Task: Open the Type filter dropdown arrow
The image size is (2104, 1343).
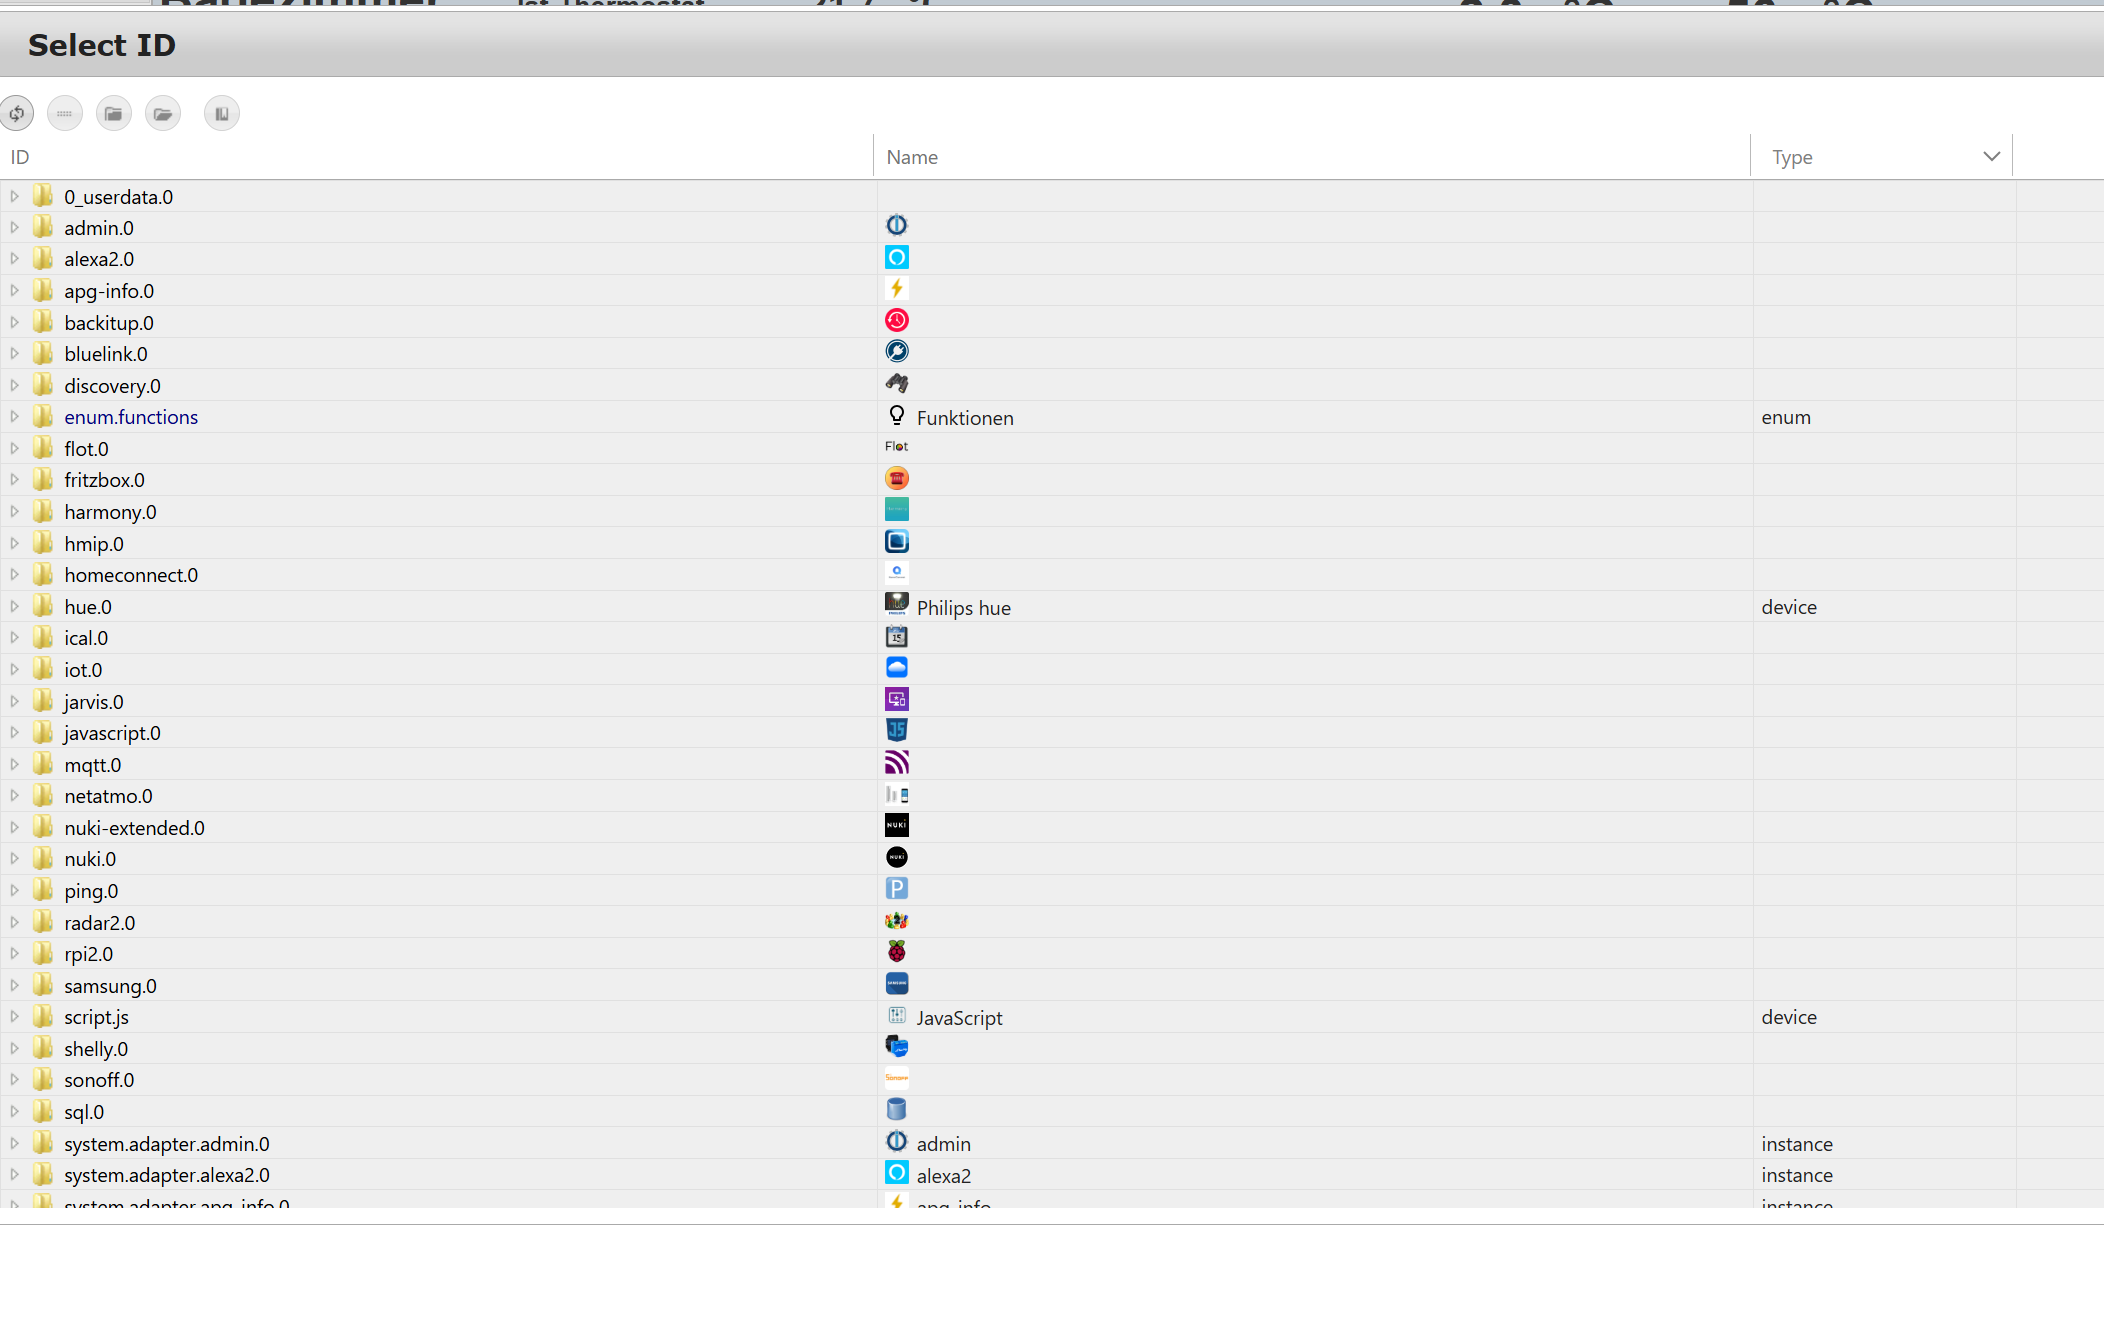Action: 1991,157
